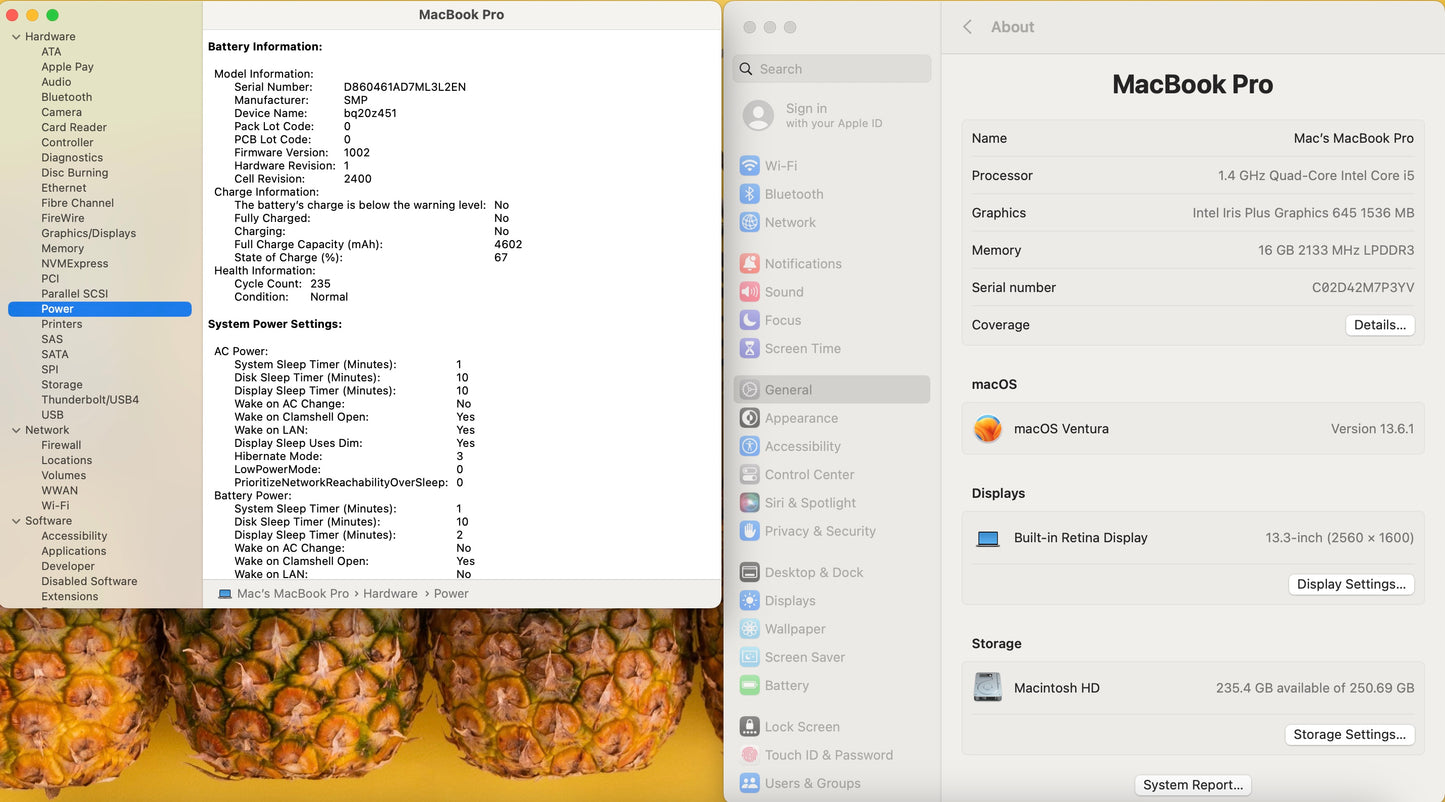1445x802 pixels.
Task: Click the Search field in Settings
Action: coord(832,69)
